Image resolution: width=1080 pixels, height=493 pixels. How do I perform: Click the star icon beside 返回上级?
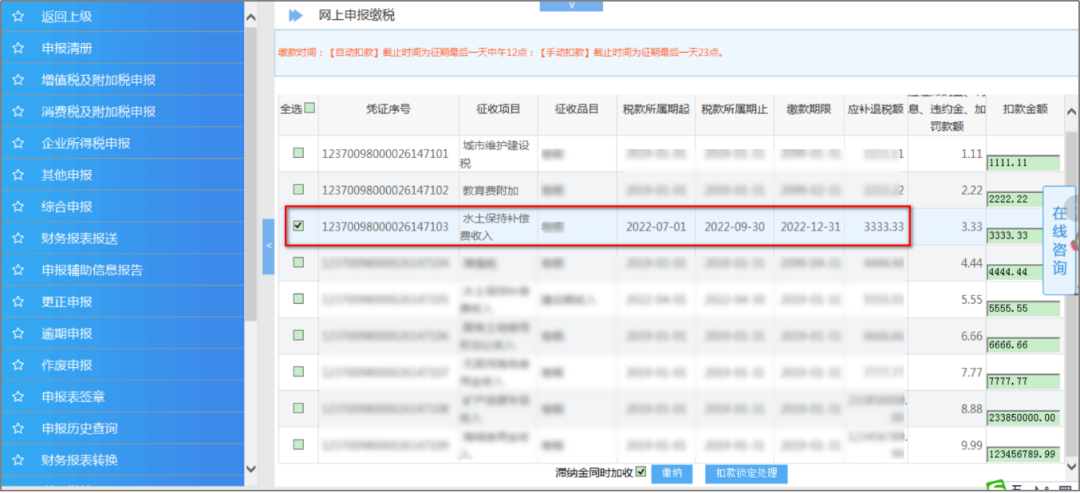pyautogui.click(x=19, y=17)
